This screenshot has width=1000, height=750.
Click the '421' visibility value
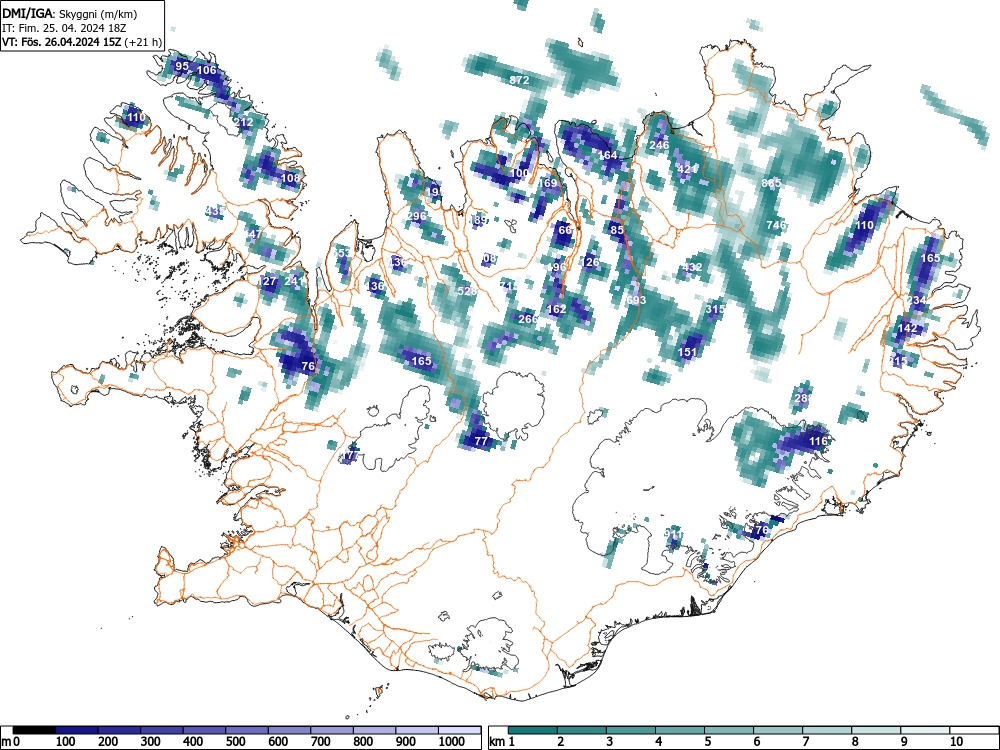pos(687,169)
